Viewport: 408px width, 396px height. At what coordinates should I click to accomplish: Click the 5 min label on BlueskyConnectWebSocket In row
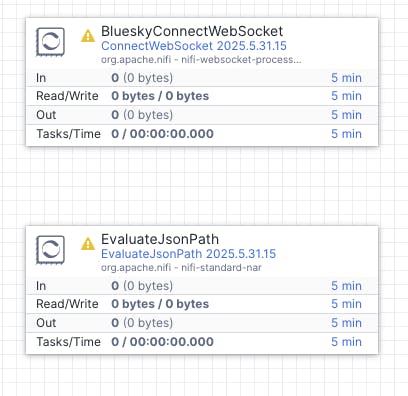(346, 78)
